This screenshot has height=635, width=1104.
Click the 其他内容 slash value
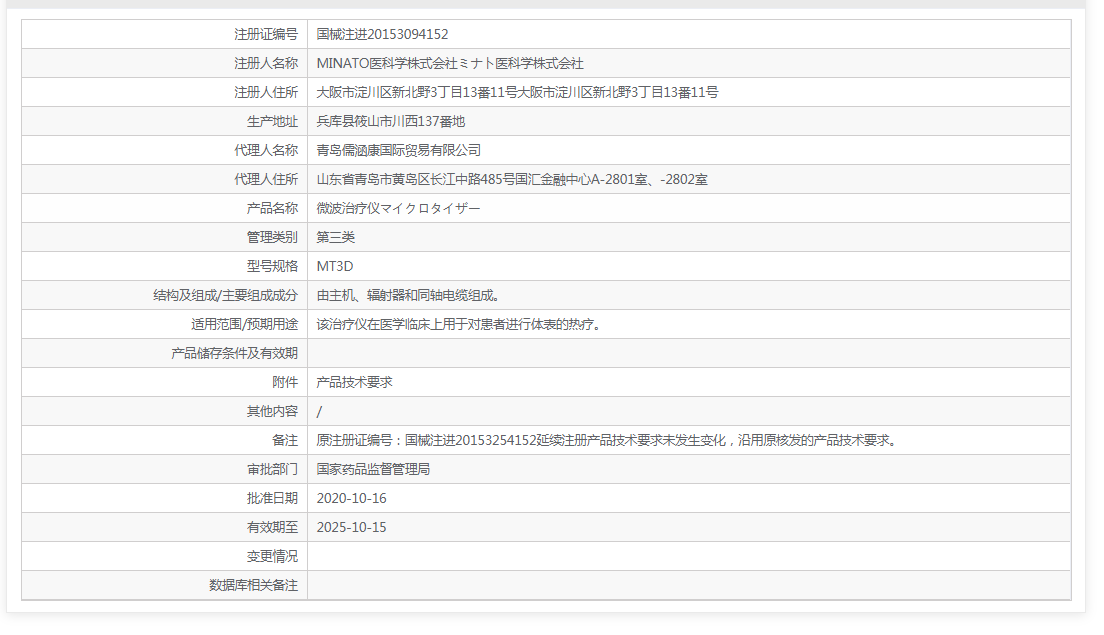pyautogui.click(x=317, y=410)
